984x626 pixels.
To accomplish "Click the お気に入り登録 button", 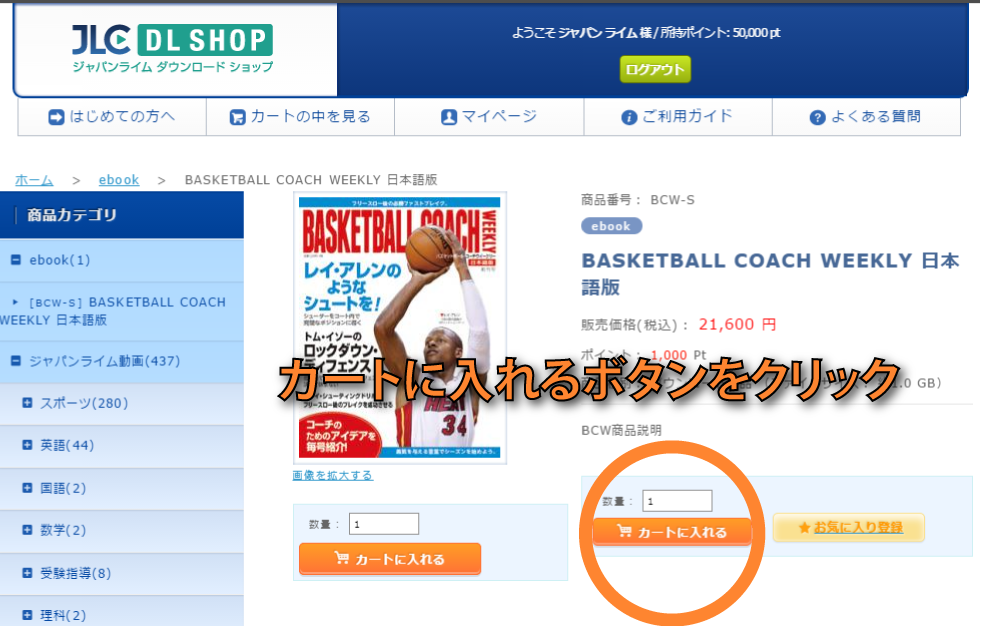I will (x=848, y=528).
